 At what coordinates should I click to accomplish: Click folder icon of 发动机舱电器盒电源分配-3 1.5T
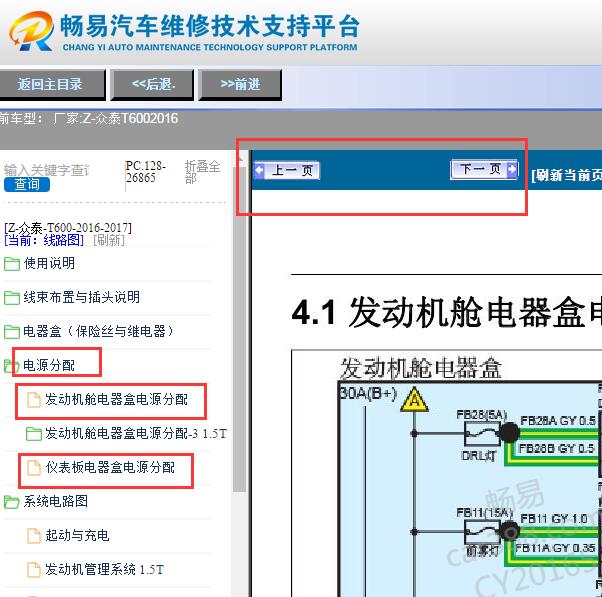34,434
